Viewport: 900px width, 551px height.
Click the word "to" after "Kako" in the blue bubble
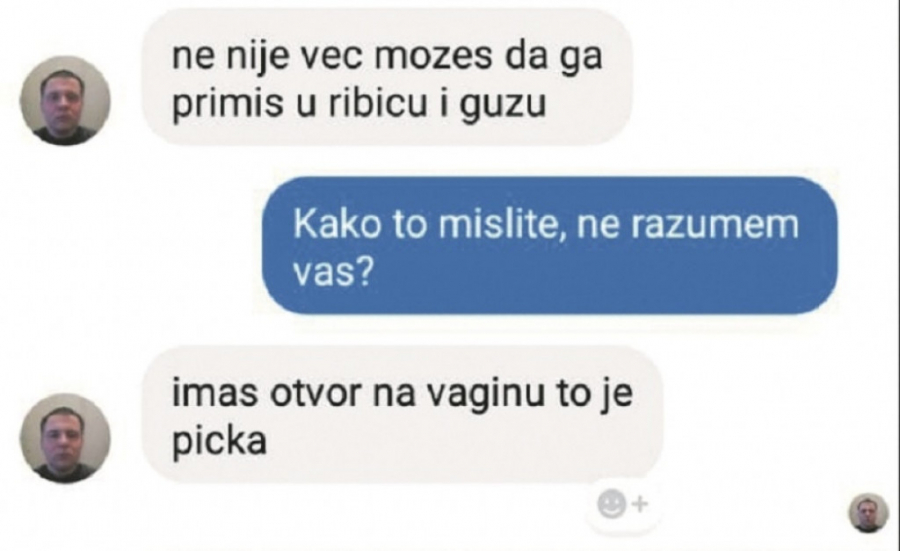click(x=410, y=224)
